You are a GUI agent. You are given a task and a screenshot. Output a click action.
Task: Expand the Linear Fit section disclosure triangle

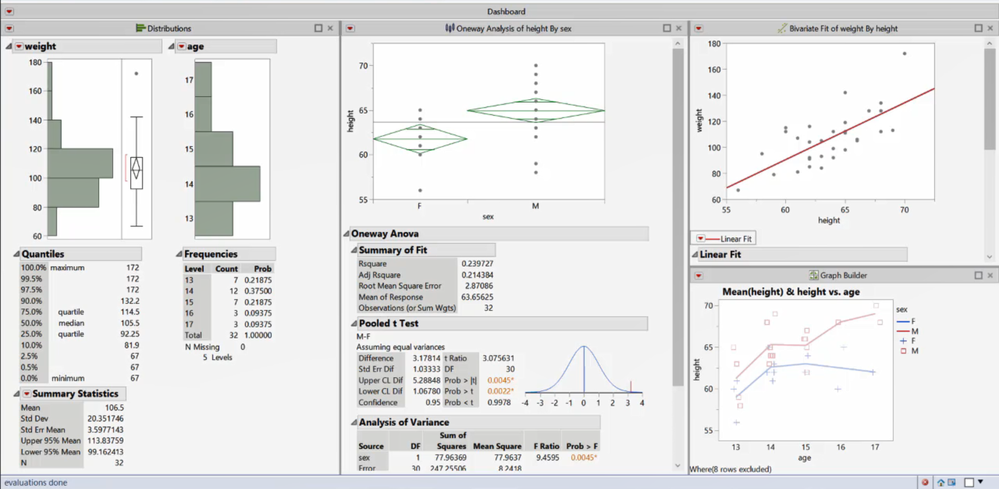coord(694,255)
